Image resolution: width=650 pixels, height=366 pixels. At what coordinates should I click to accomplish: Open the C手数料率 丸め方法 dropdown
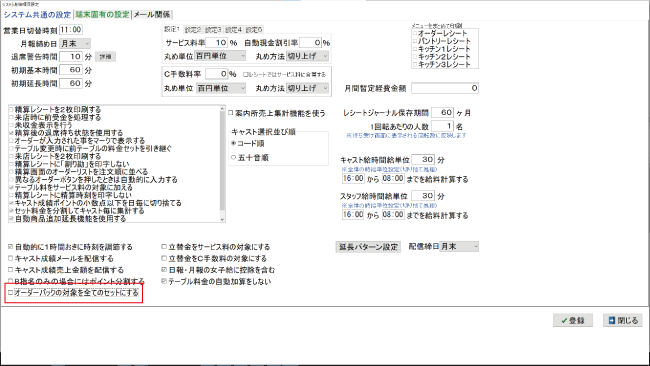[308, 88]
